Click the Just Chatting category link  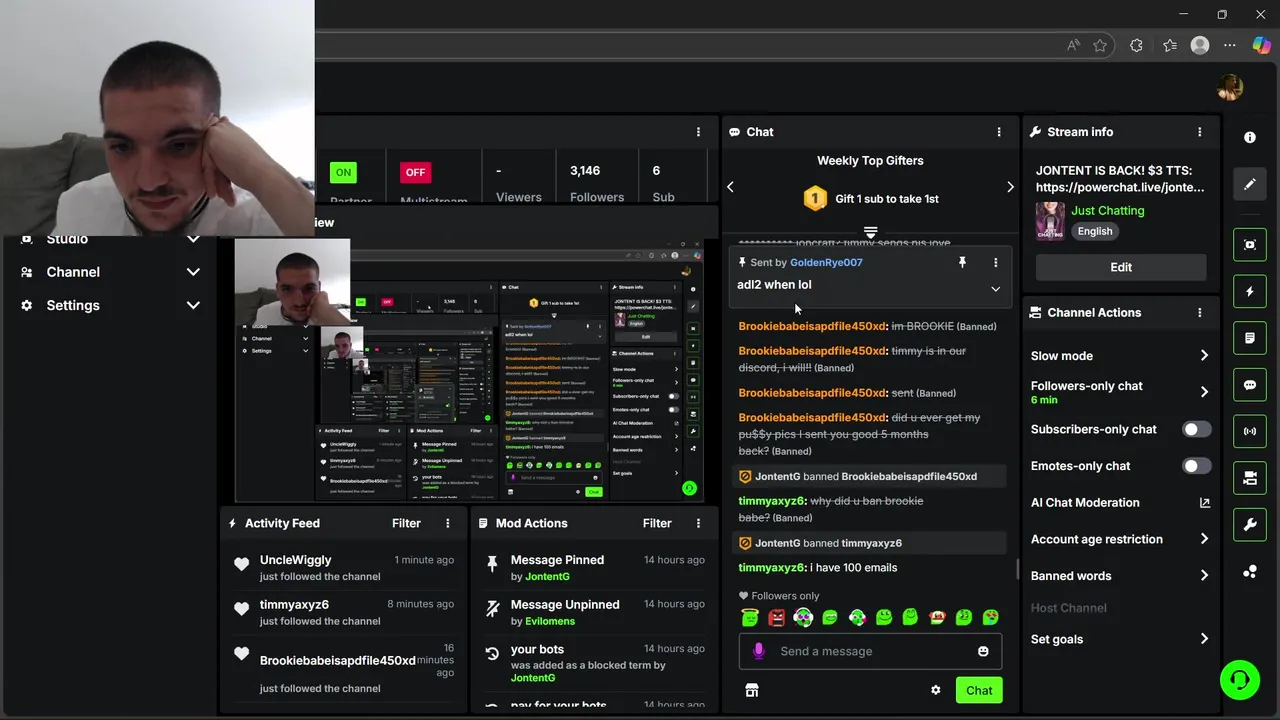[x=1108, y=211]
